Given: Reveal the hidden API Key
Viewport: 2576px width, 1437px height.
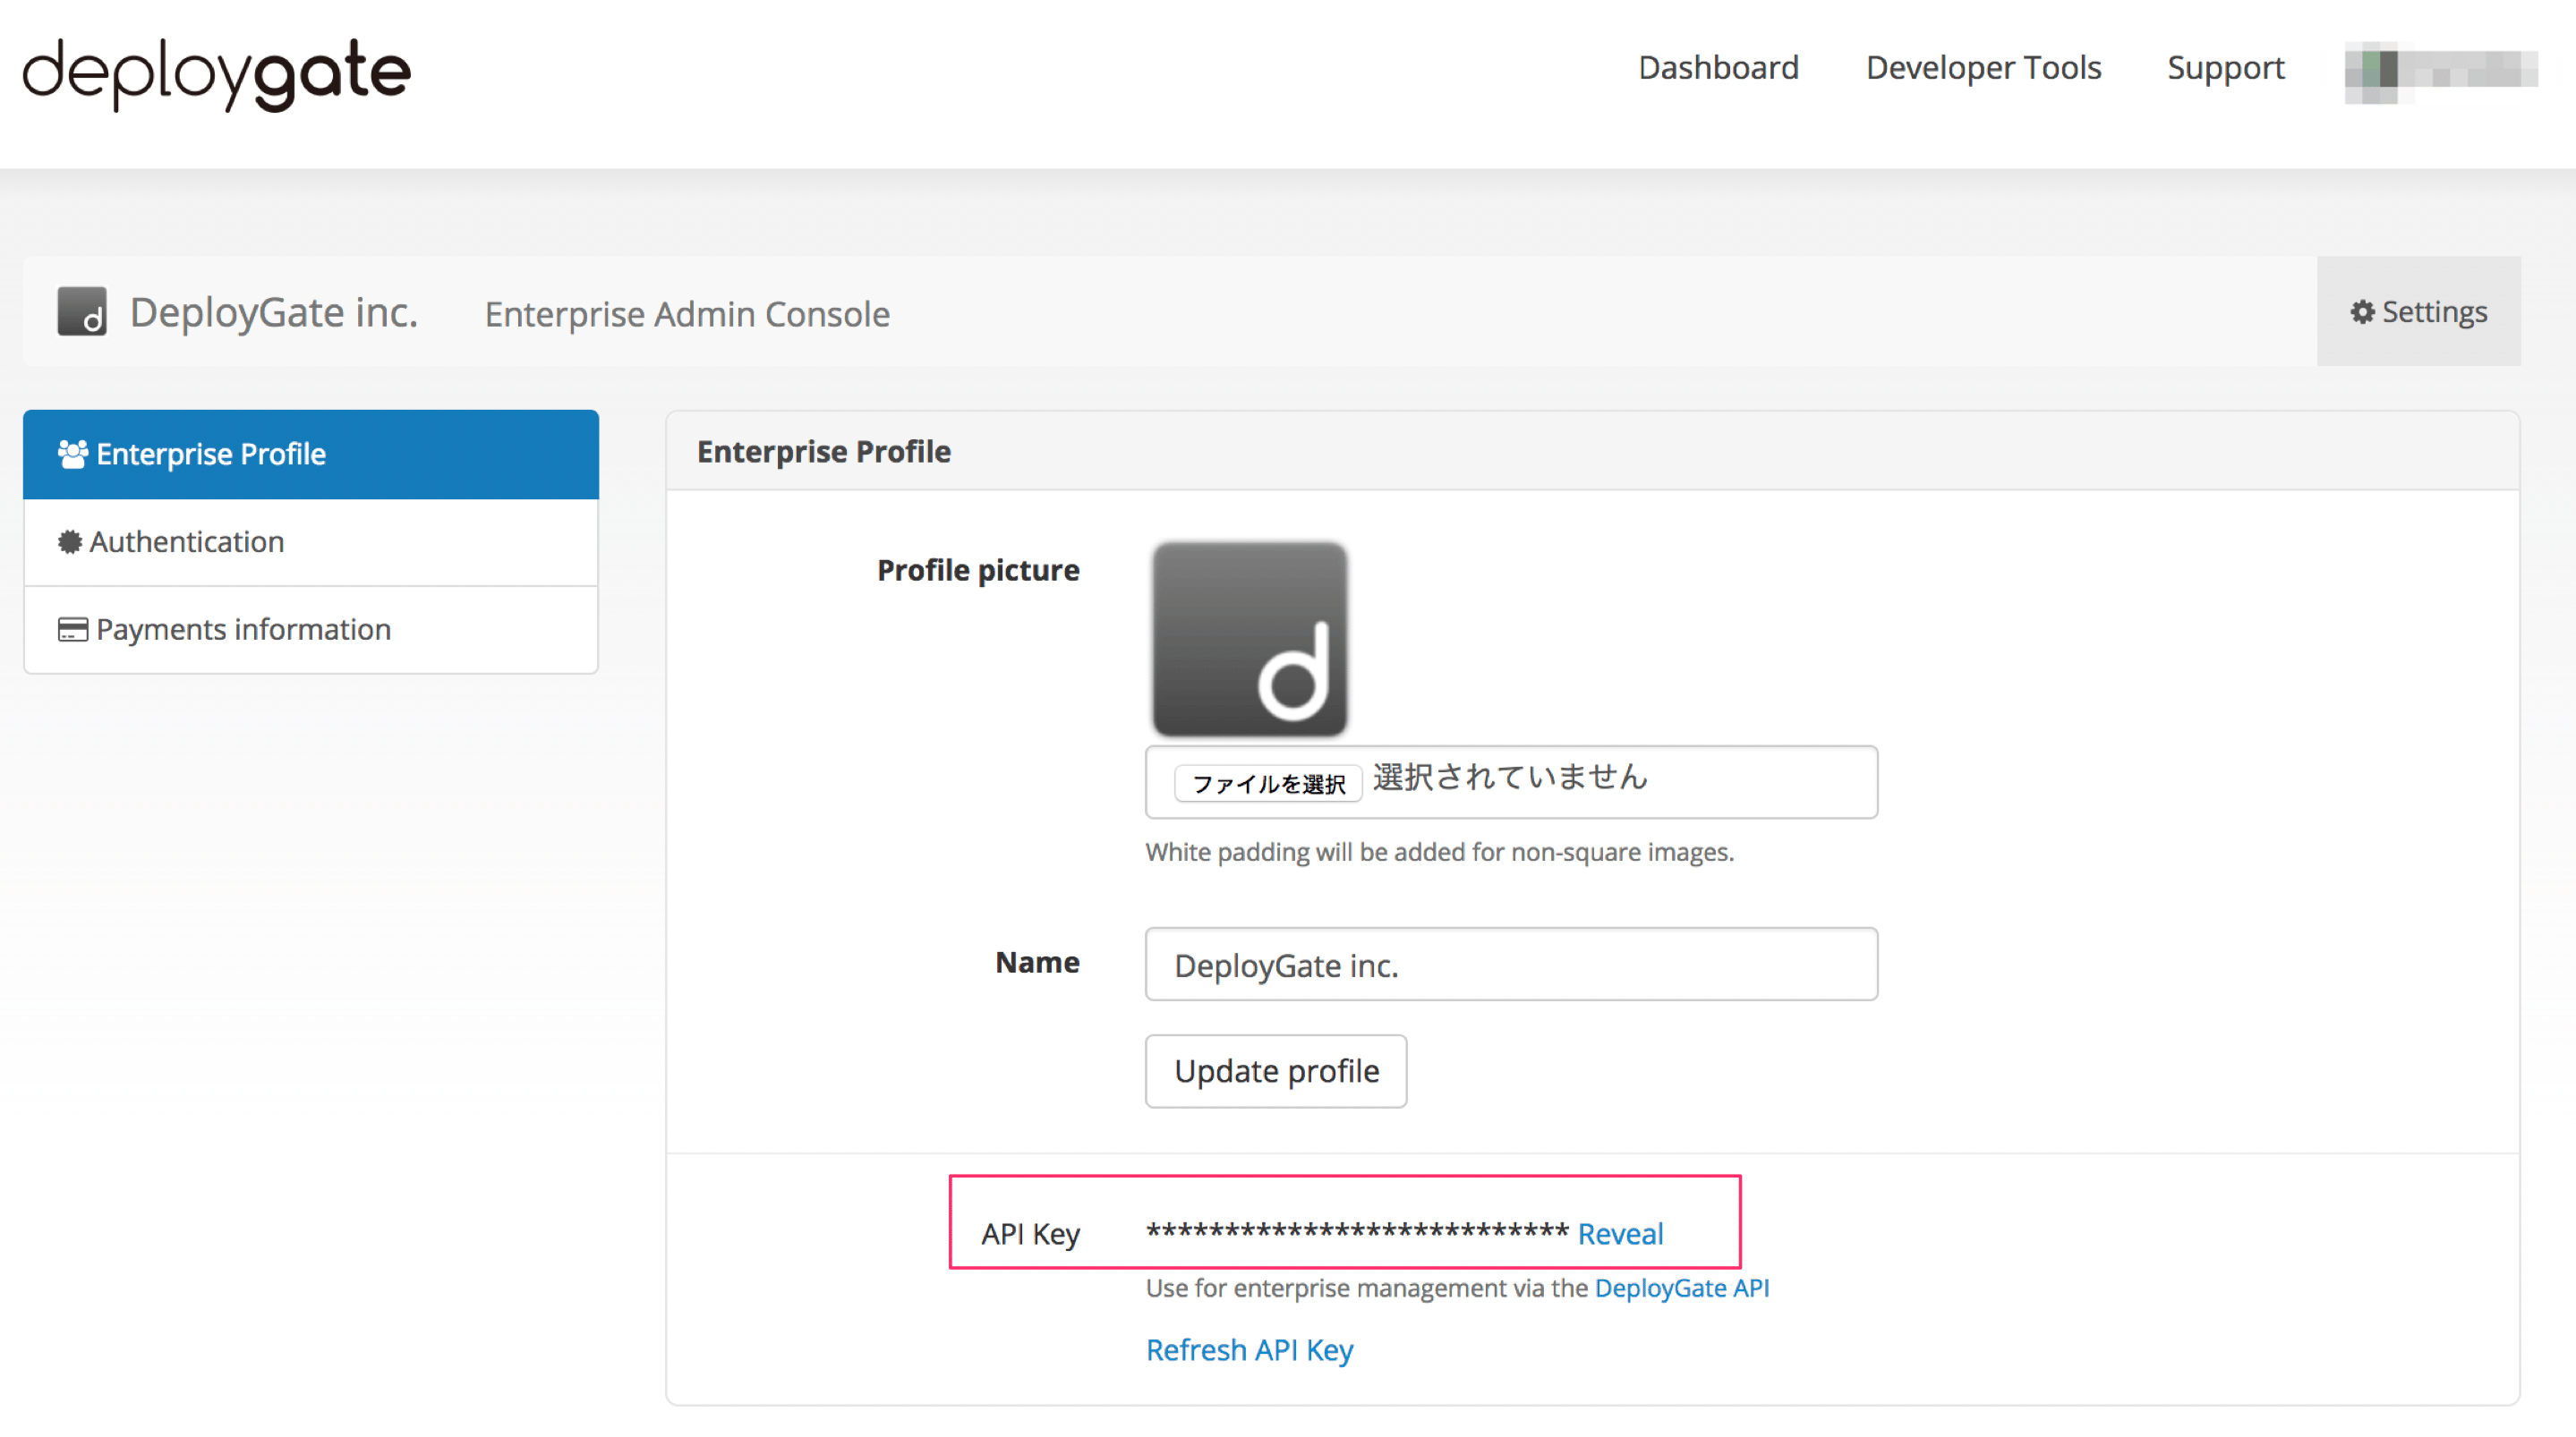Looking at the screenshot, I should tap(1620, 1234).
